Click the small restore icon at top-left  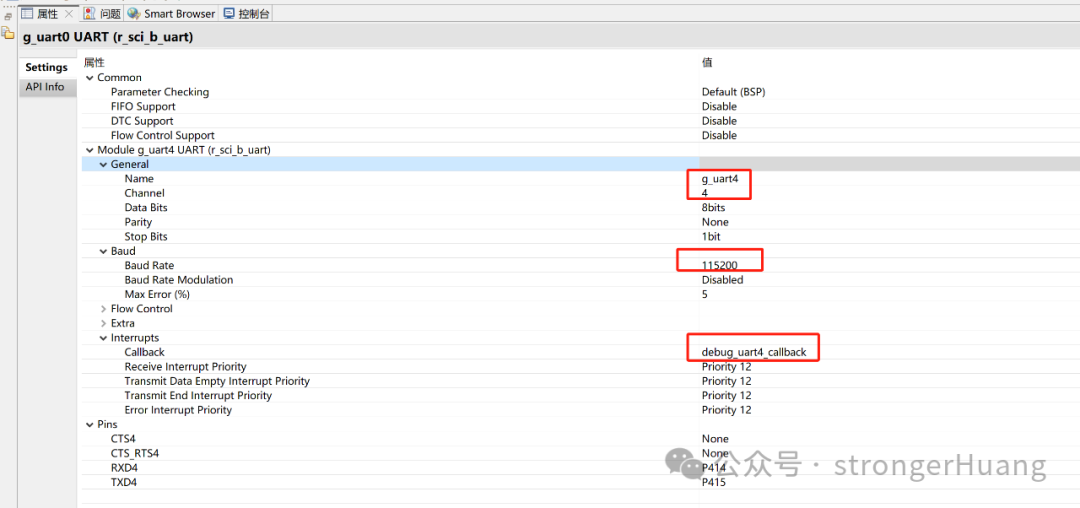click(8, 16)
